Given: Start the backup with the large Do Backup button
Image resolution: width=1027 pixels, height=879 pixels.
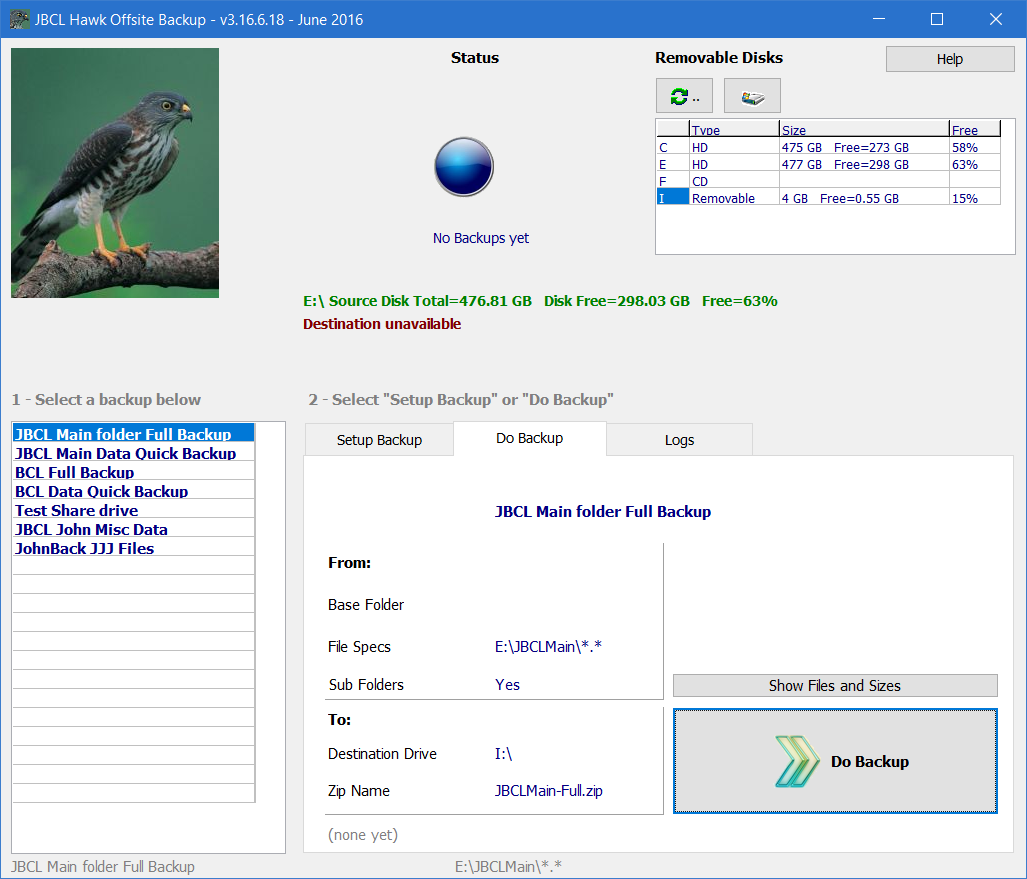Looking at the screenshot, I should click(835, 761).
